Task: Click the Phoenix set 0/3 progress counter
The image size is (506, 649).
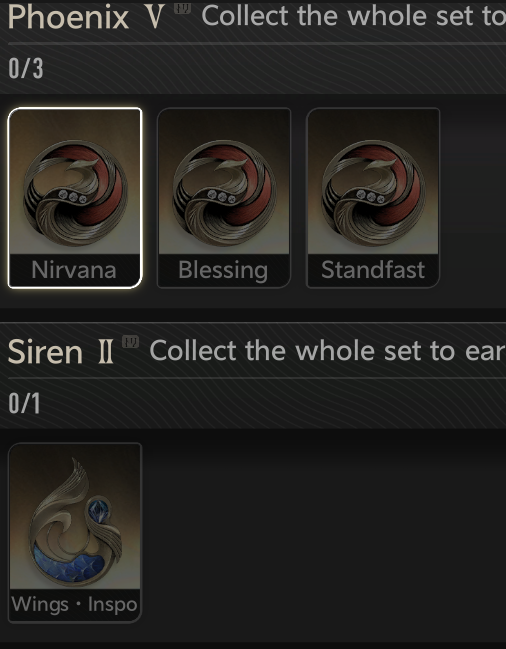Action: click(x=26, y=68)
